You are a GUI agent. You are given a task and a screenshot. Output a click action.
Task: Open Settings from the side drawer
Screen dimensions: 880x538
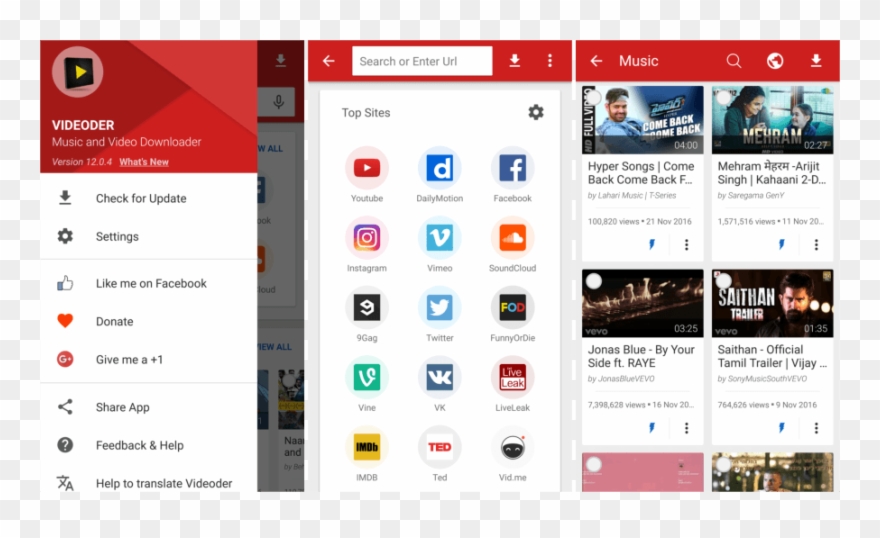(117, 236)
